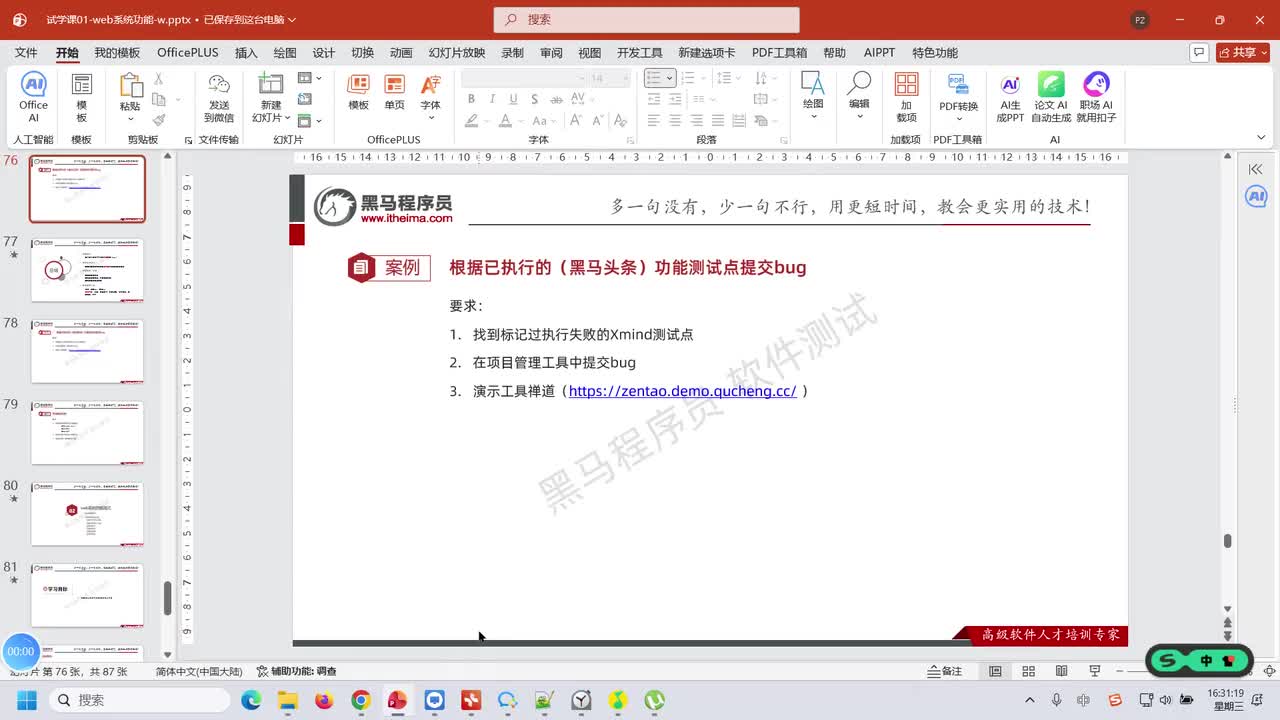Start slide show from status bar icon
Viewport: 1280px width, 720px height.
1095,671
